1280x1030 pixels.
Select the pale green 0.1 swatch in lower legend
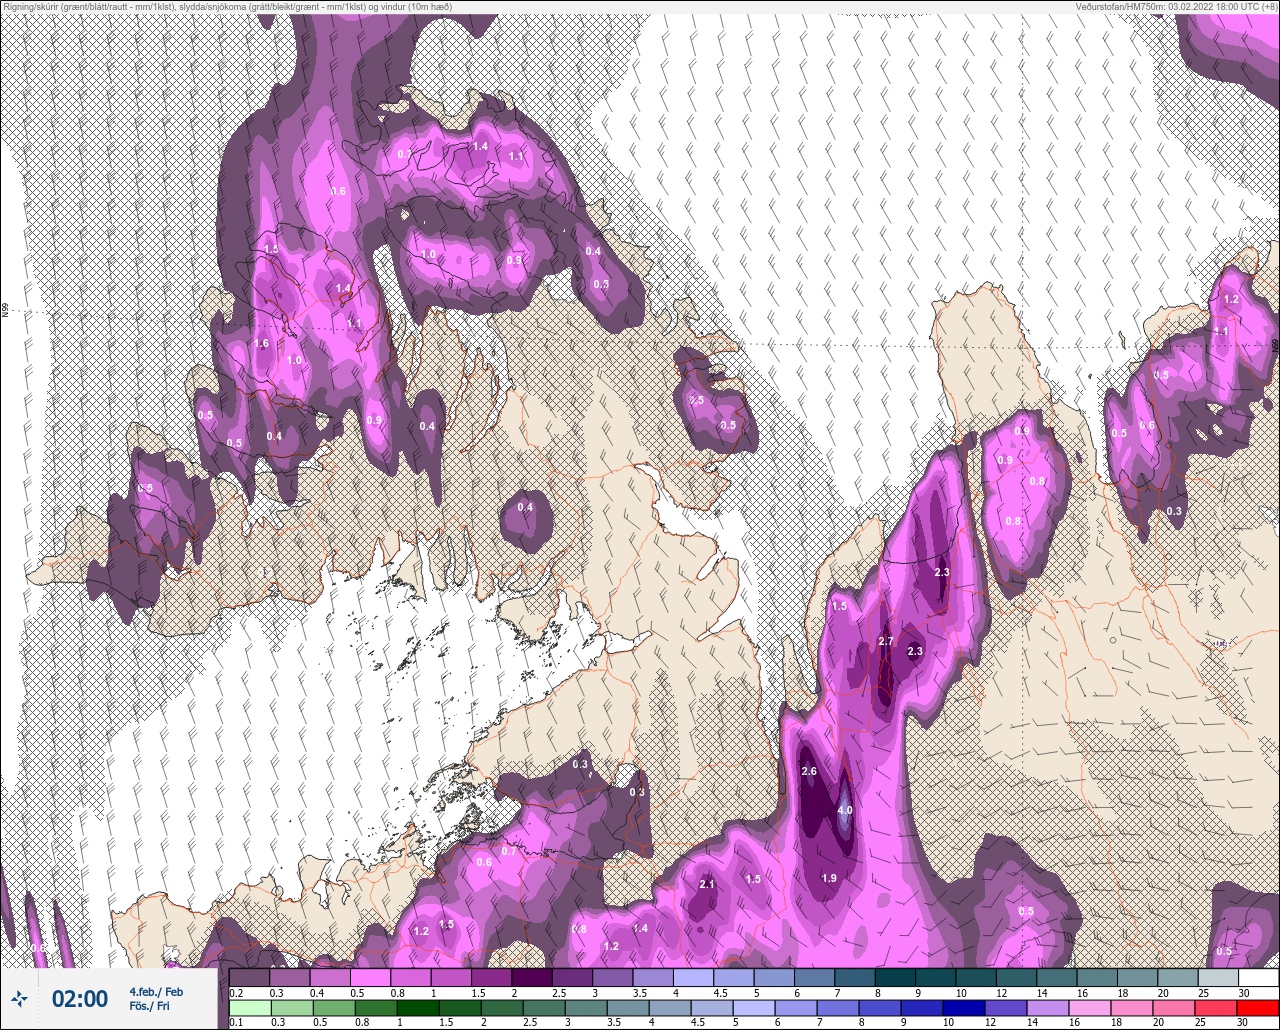click(250, 1008)
